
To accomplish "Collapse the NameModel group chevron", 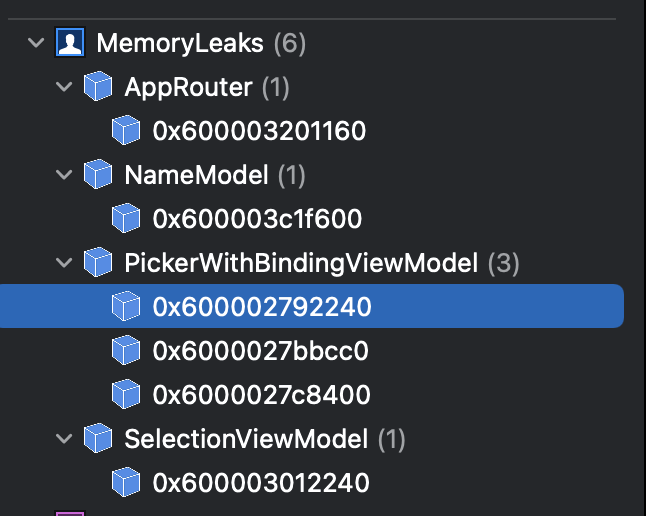I will 65,175.
